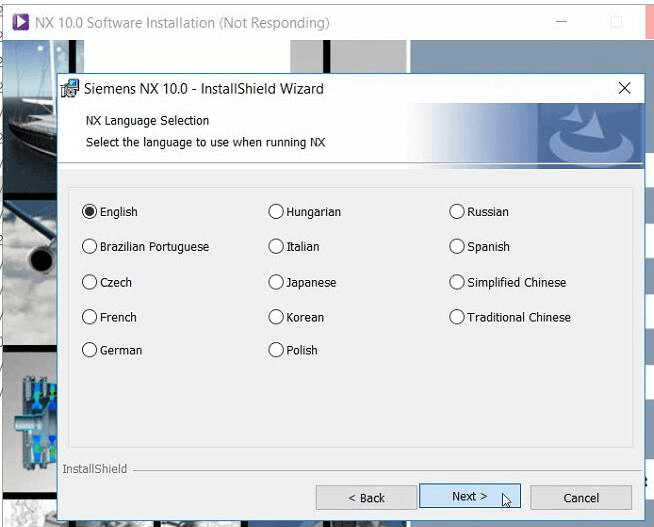Pick French as the NX language
The height and width of the screenshot is (527, 654).
click(x=90, y=317)
